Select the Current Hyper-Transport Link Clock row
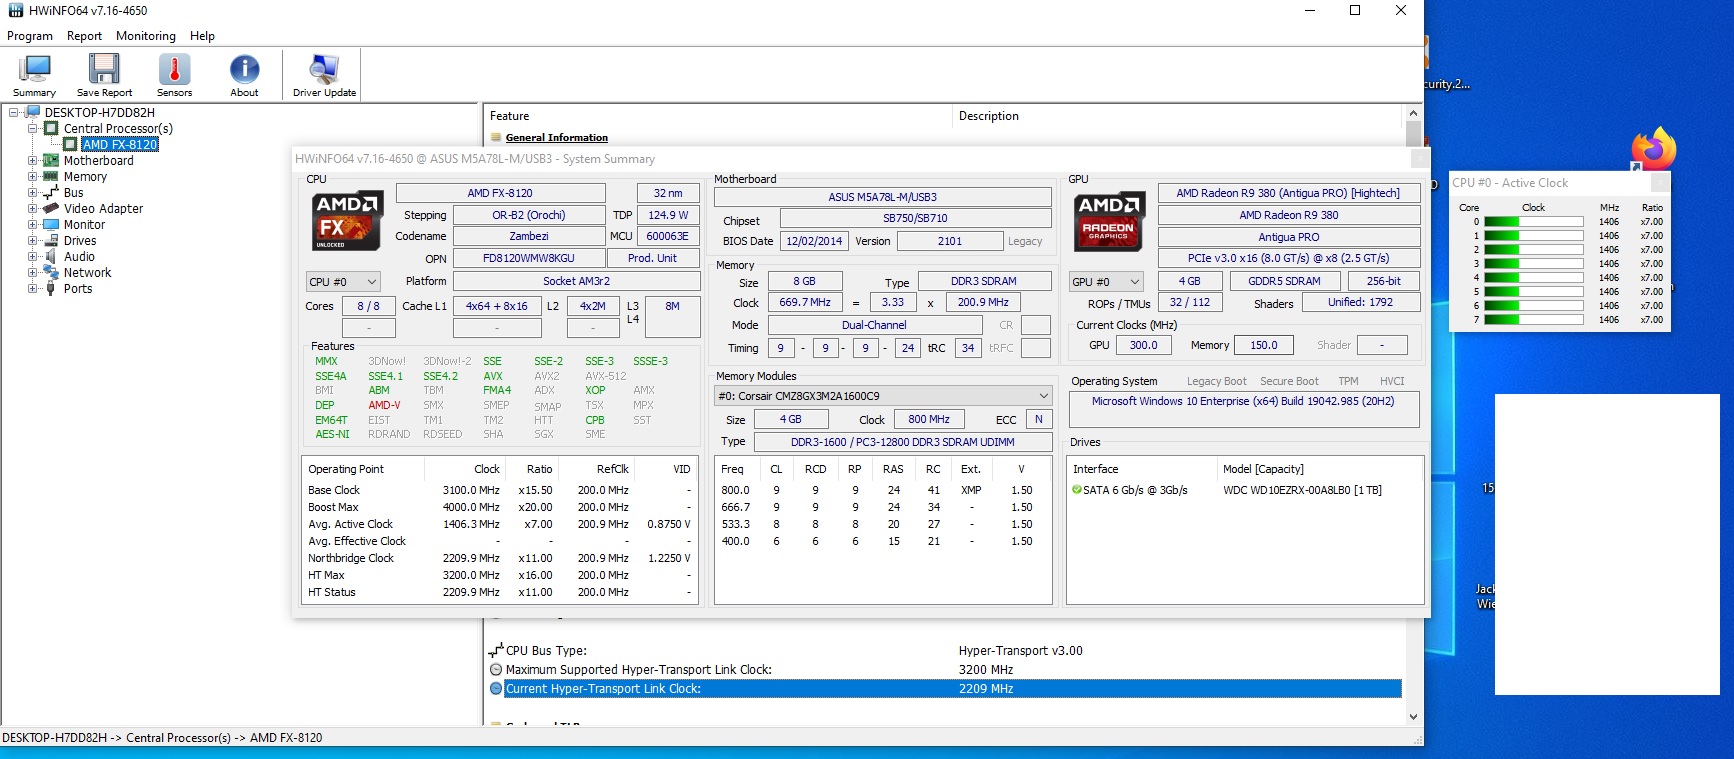Screen dimensions: 1734x759 point(945,689)
